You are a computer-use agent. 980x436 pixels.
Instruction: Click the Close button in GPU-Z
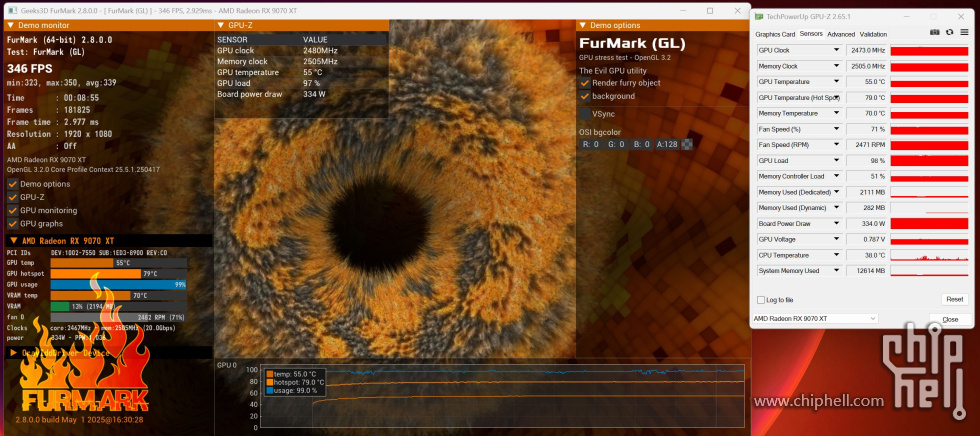(951, 319)
